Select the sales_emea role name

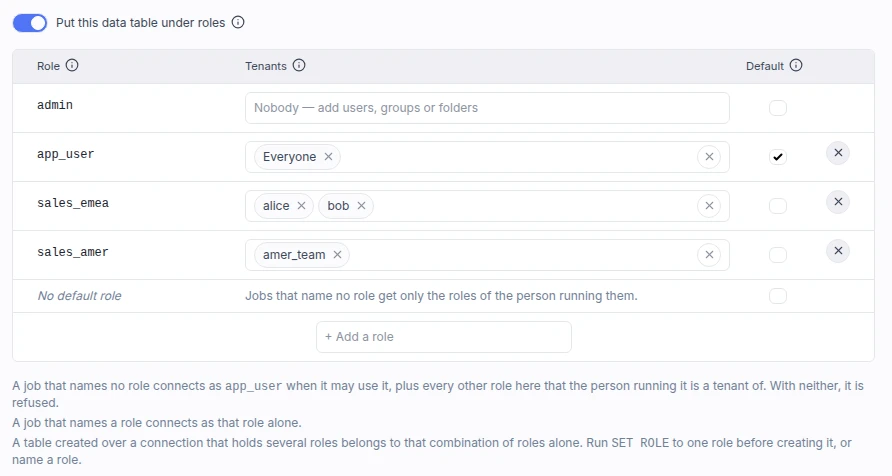pyautogui.click(x=73, y=203)
